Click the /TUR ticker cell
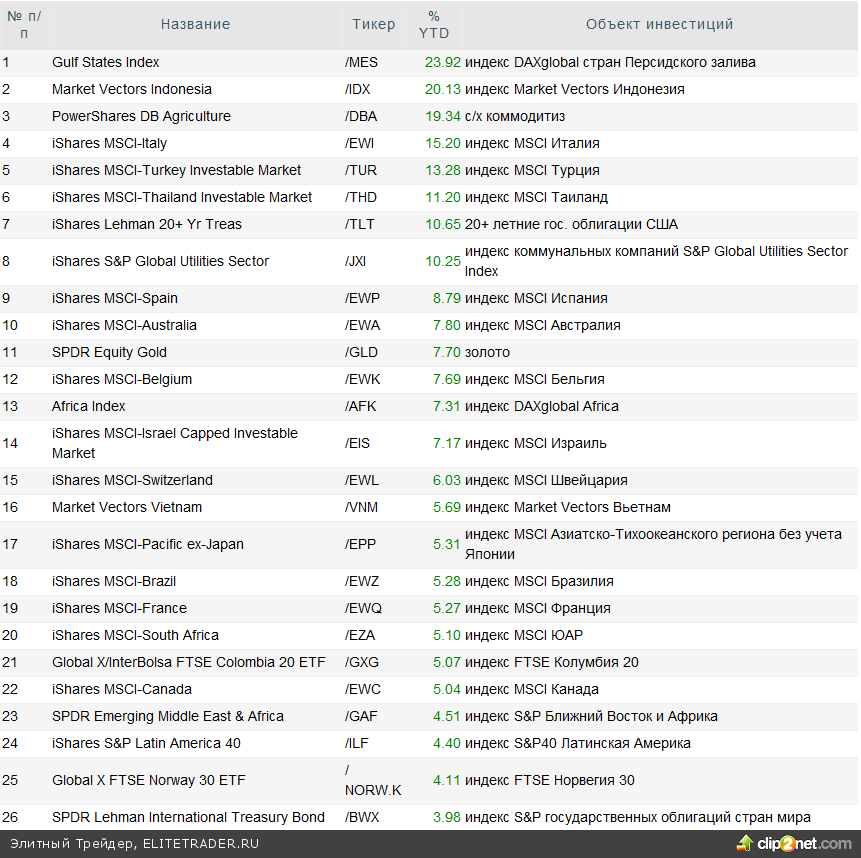The height and width of the screenshot is (858, 861). 361,170
